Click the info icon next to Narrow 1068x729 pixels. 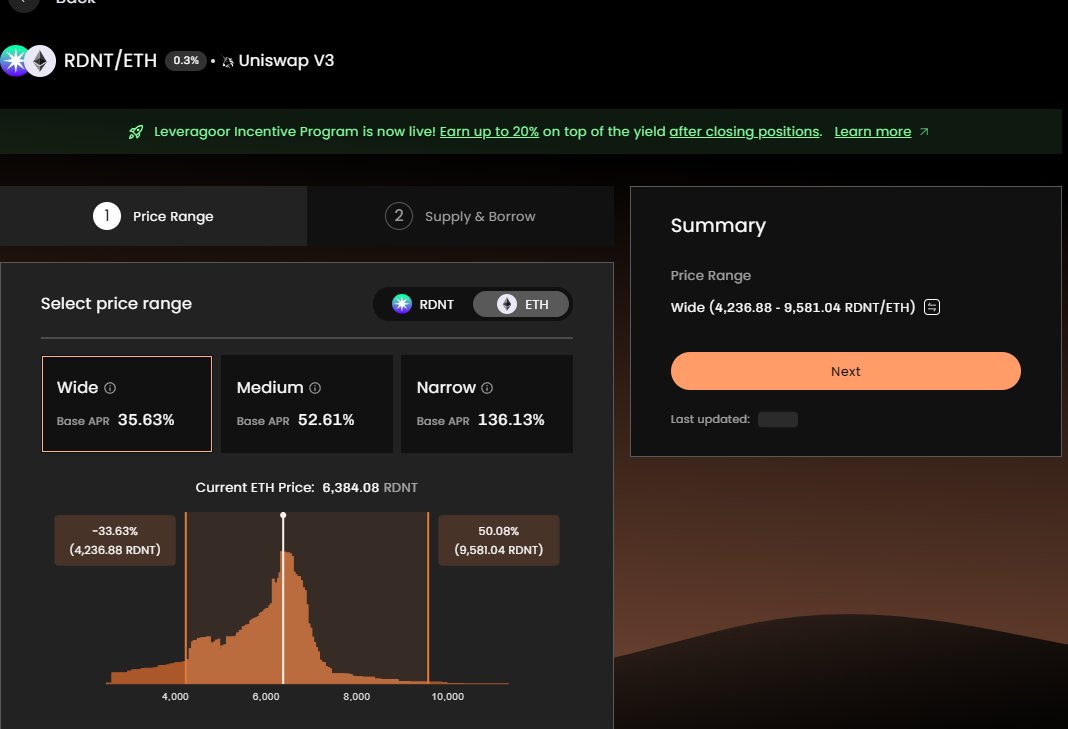(x=487, y=388)
